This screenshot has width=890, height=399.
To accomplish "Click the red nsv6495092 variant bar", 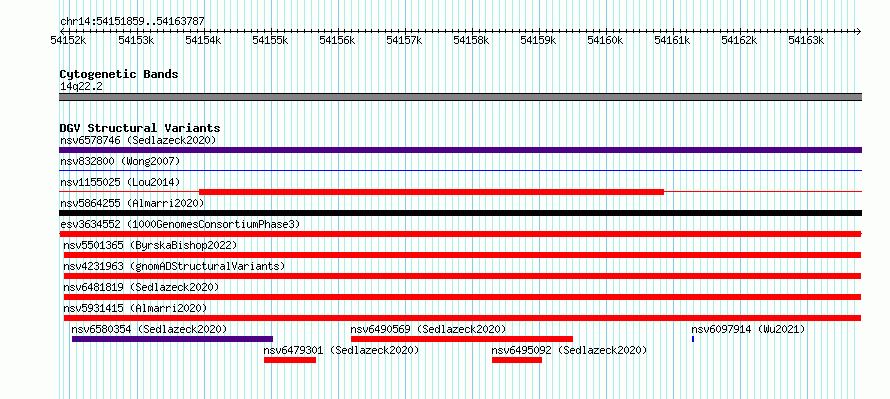I will [x=517, y=360].
